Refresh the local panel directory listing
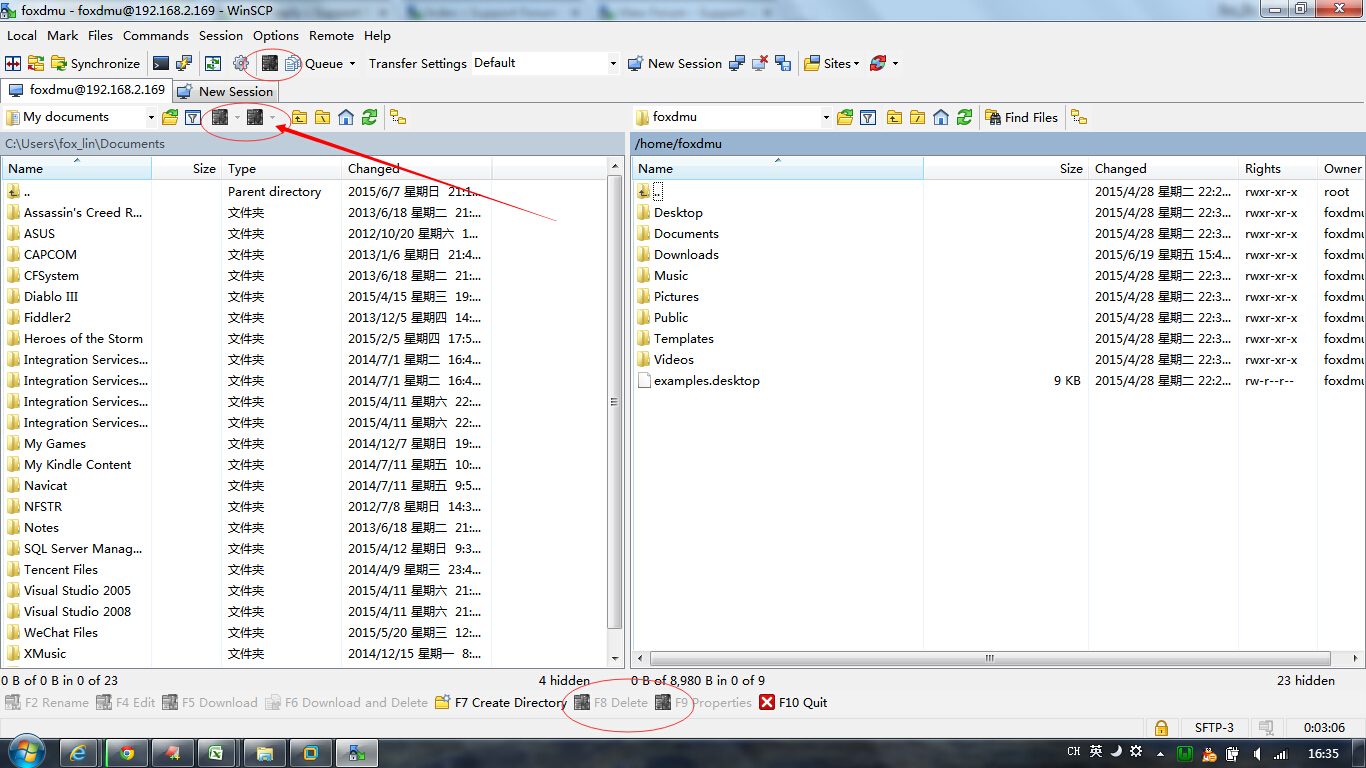This screenshot has height=768, width=1366. [x=370, y=117]
